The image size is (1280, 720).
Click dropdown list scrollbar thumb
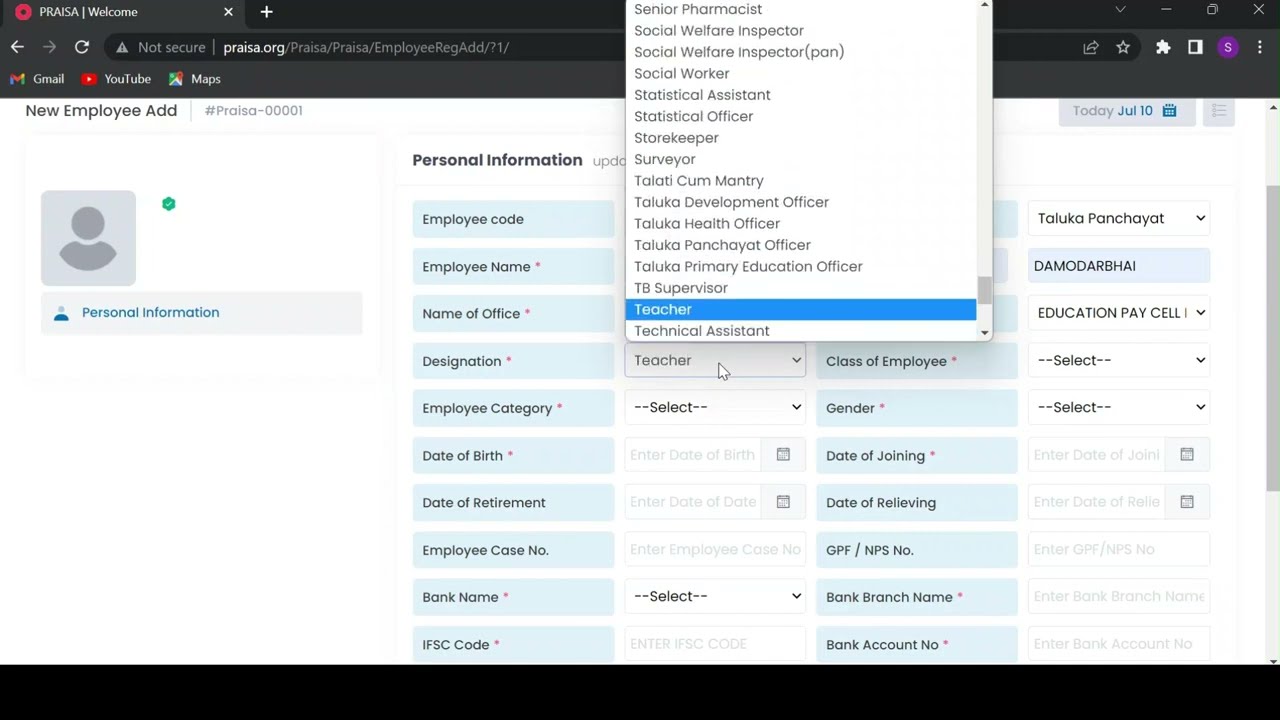(x=985, y=290)
